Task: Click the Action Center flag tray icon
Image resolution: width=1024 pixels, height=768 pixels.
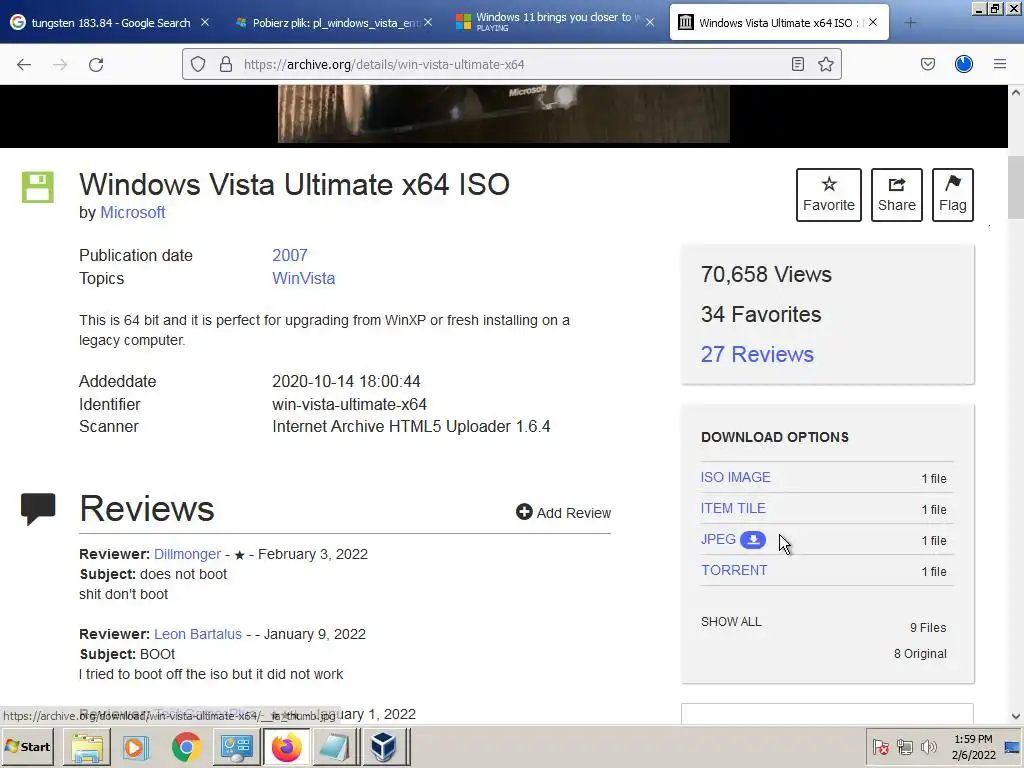Action: click(x=880, y=747)
